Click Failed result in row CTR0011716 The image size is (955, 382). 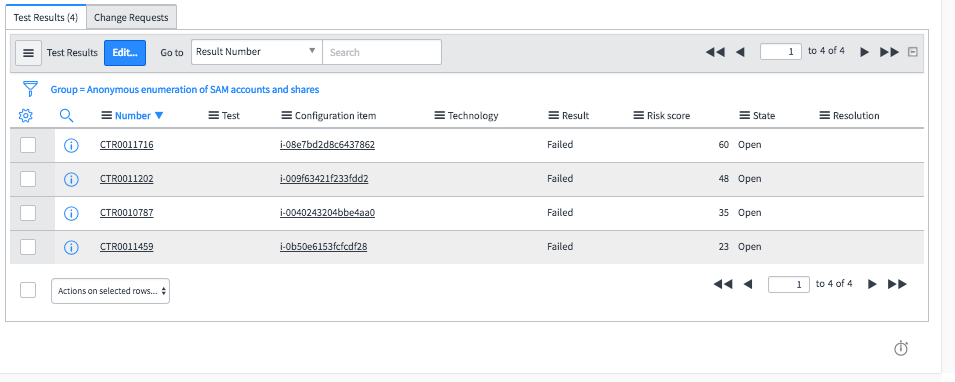tap(560, 145)
